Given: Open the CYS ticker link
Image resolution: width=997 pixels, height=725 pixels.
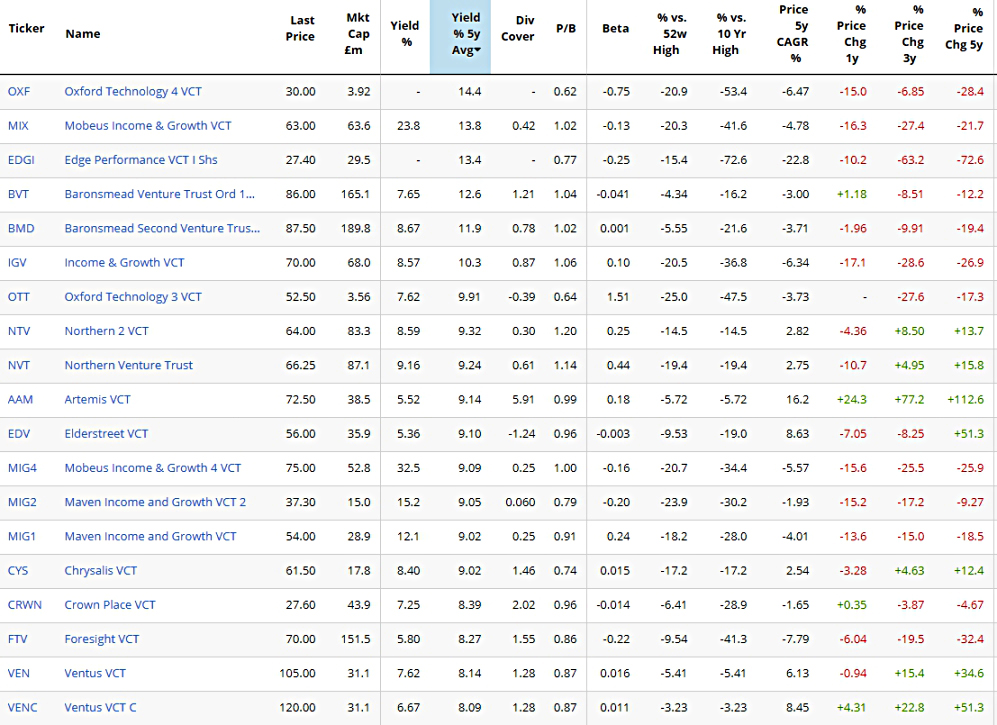Looking at the screenshot, I should coord(18,571).
